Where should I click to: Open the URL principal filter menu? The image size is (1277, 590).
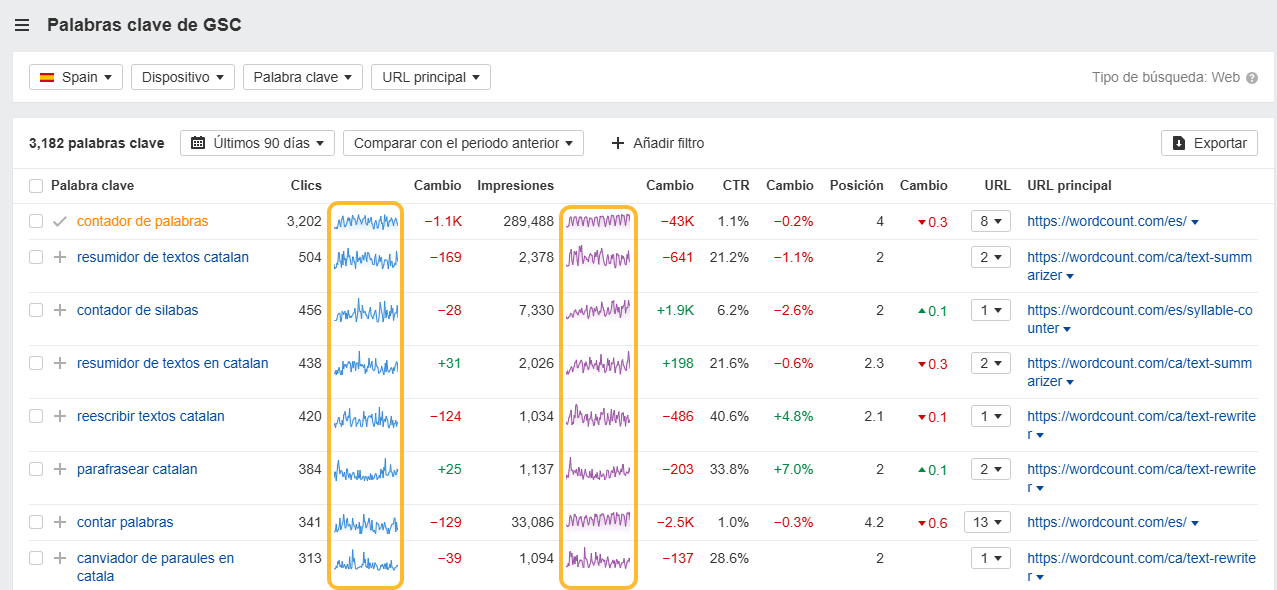pyautogui.click(x=430, y=77)
